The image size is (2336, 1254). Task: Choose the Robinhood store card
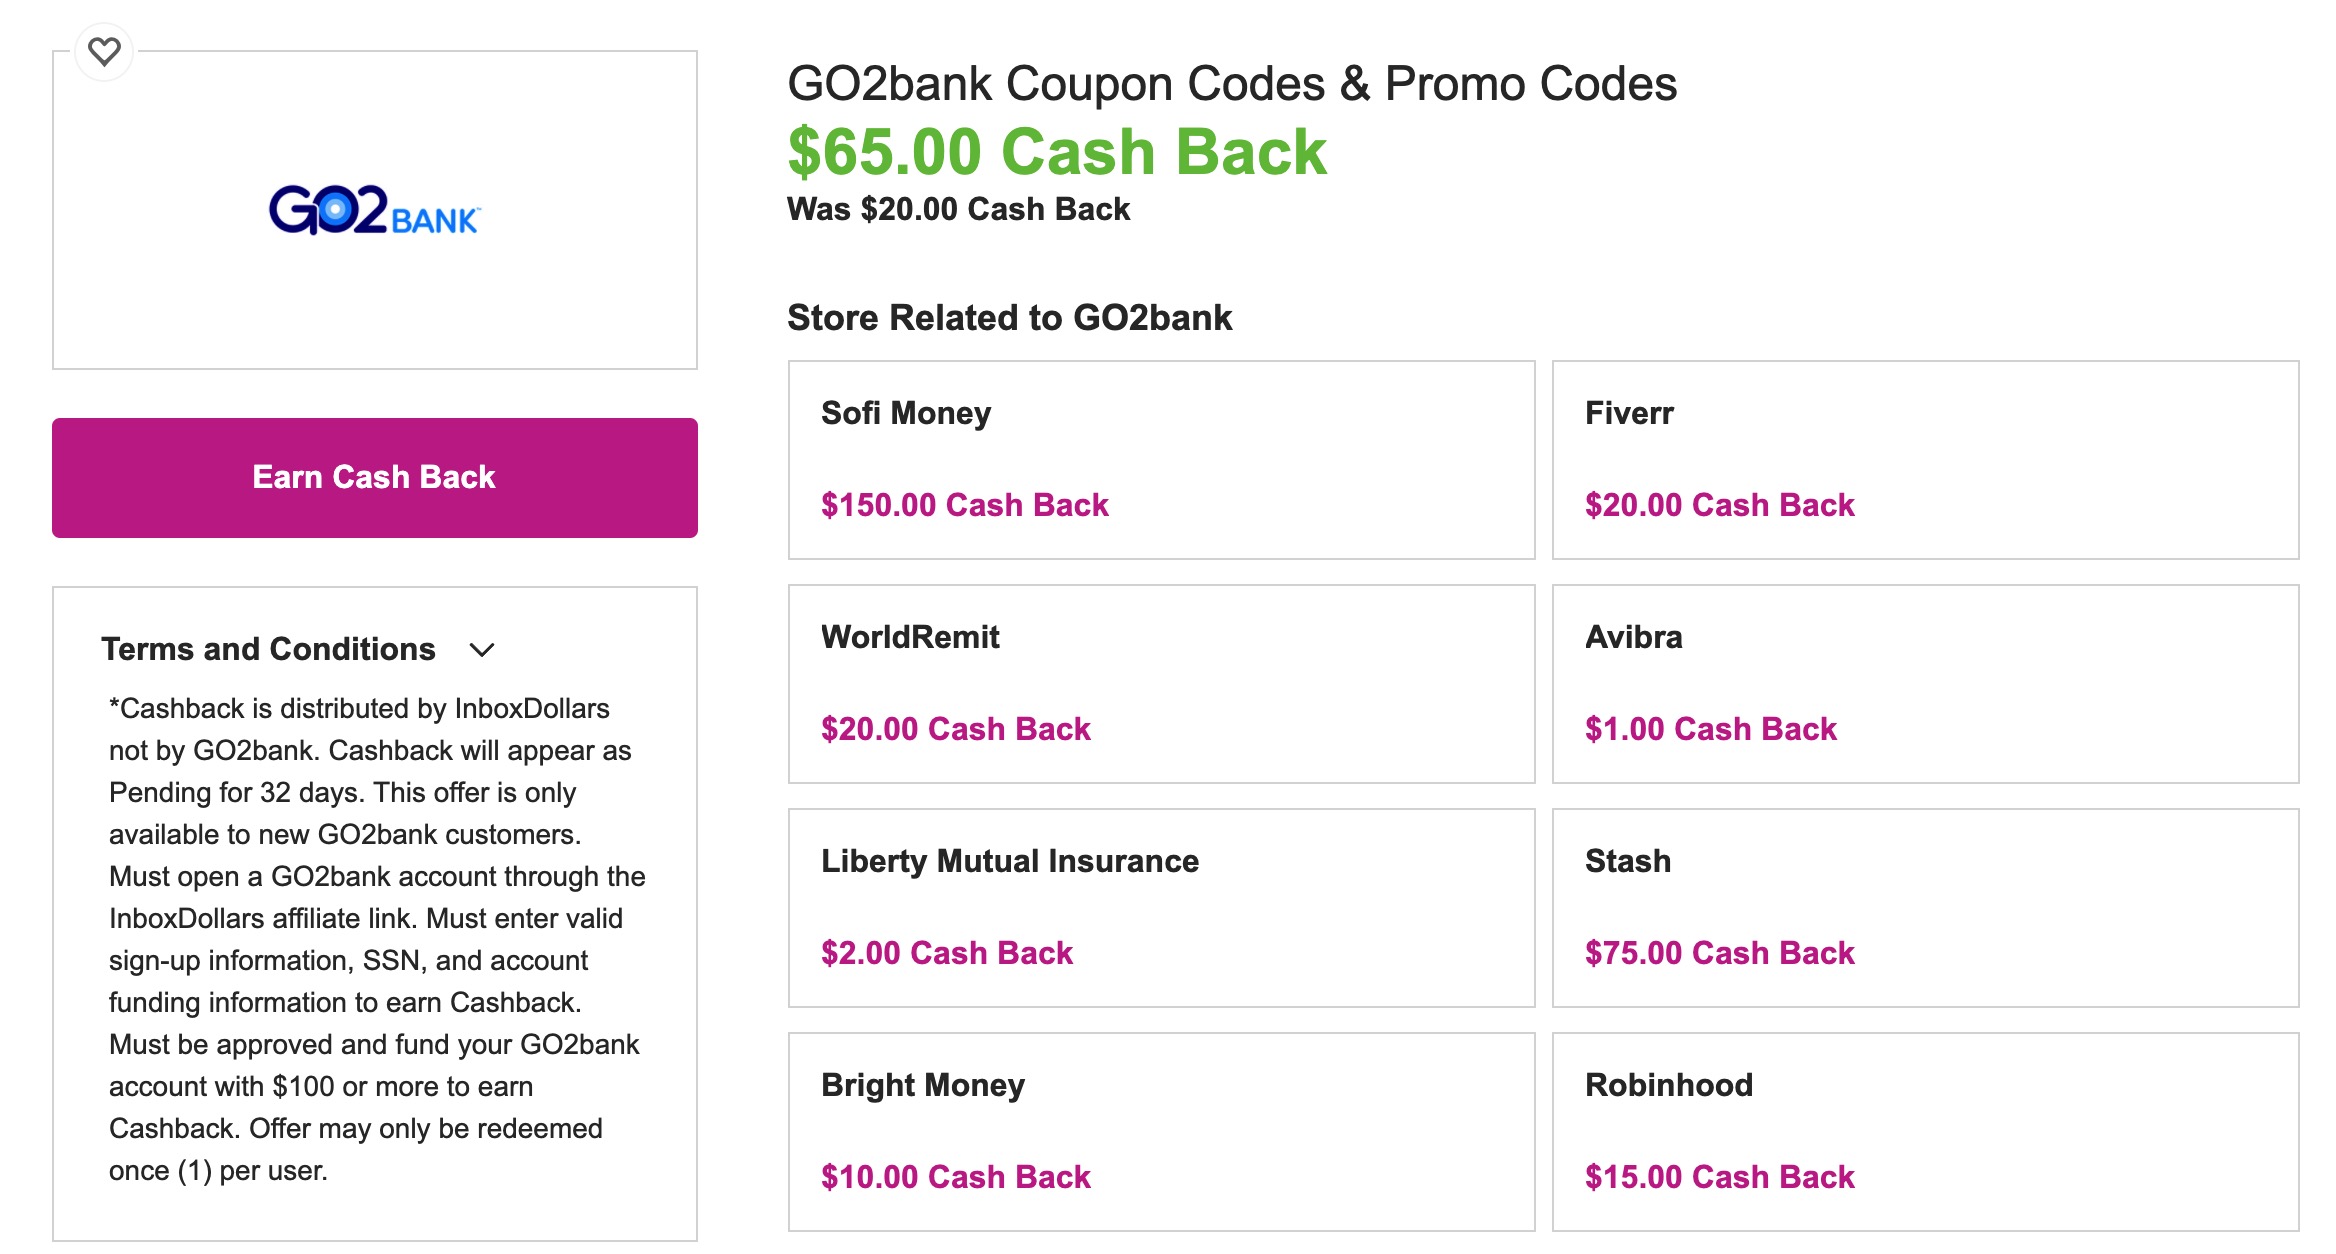1925,1132
